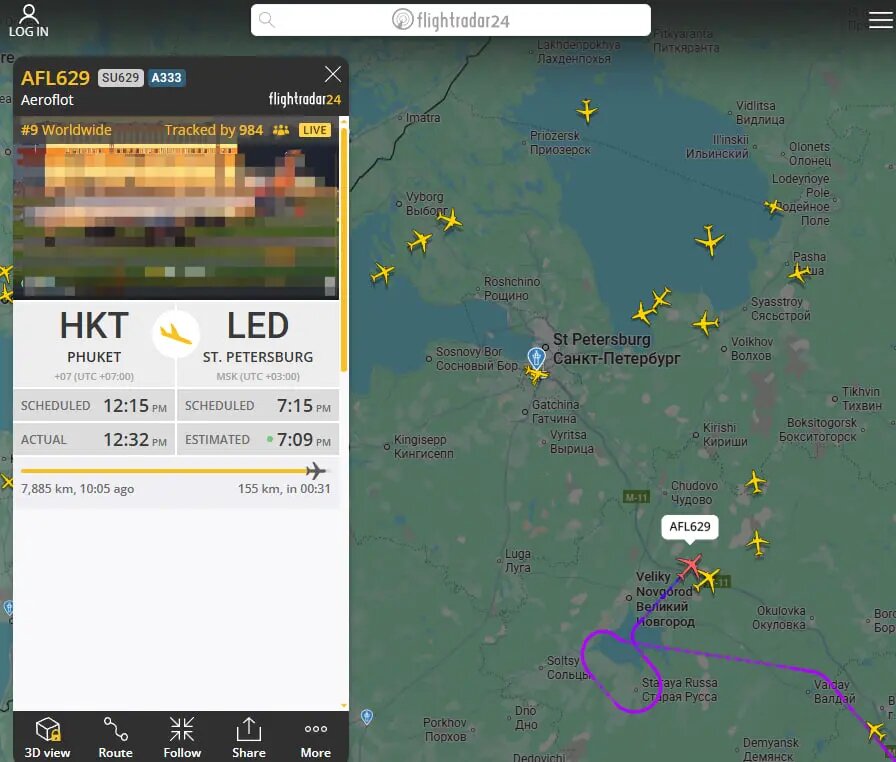The width and height of the screenshot is (896, 762).
Task: Click the yellow departure plane icon between HKT and LED
Action: tap(176, 334)
